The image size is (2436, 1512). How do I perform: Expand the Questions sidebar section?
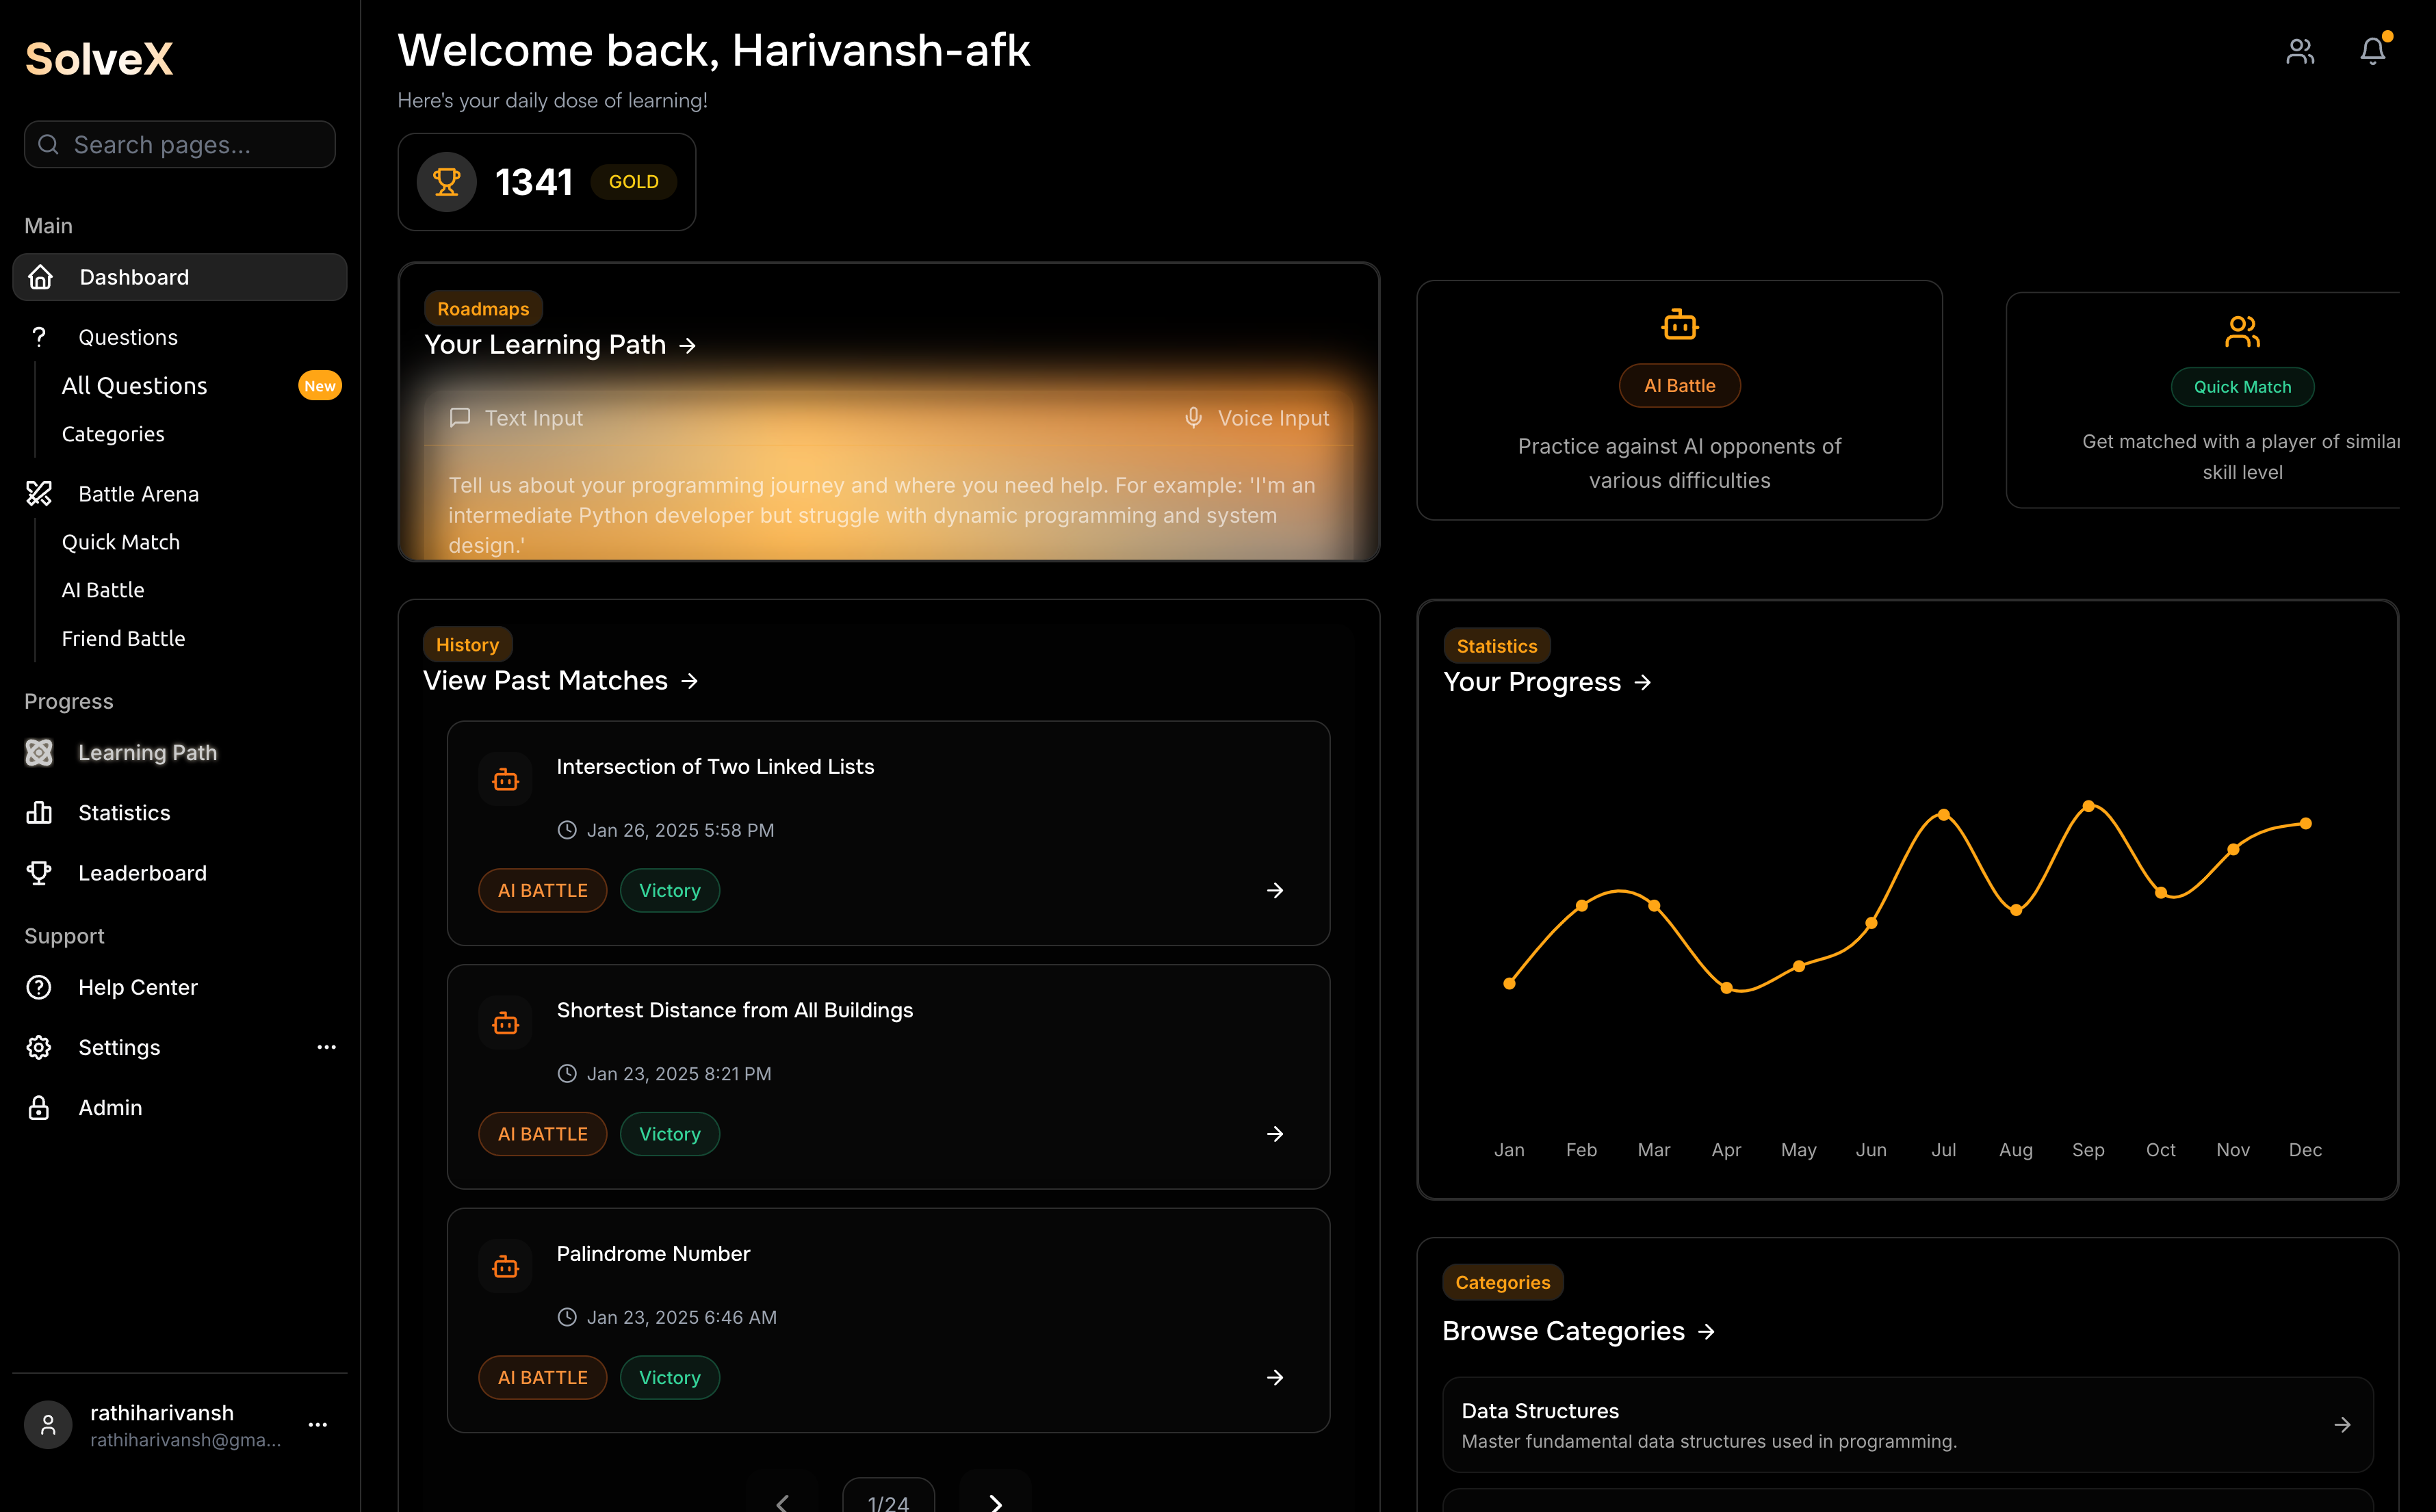(128, 337)
